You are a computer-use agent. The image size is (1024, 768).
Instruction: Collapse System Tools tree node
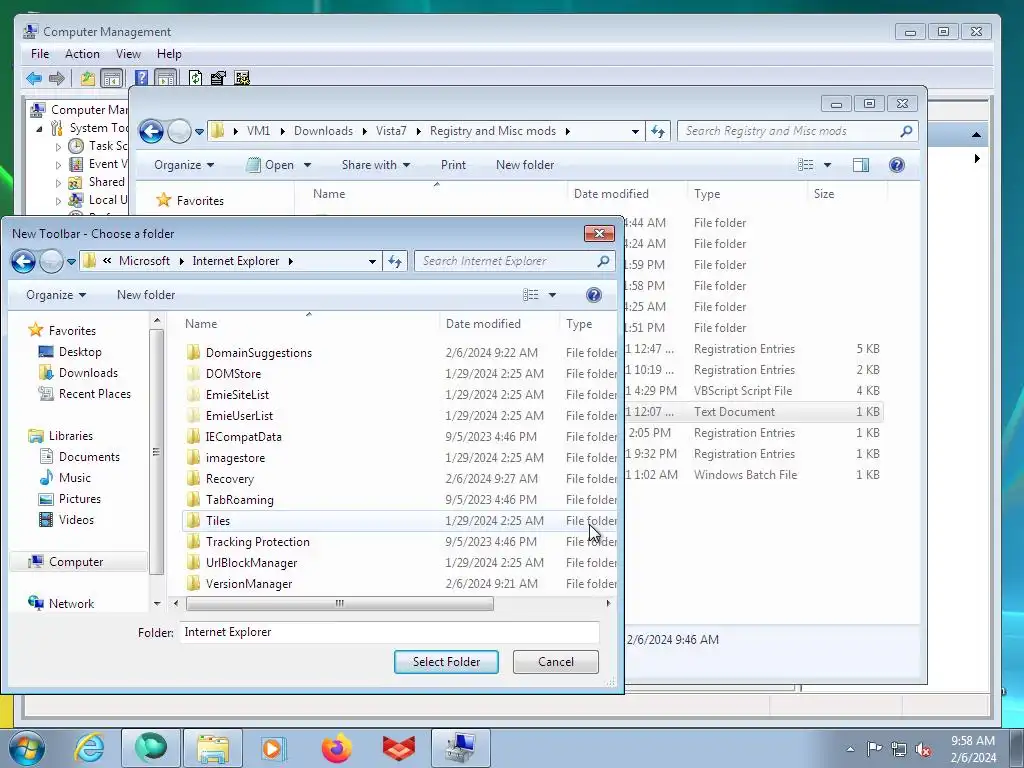pos(40,129)
